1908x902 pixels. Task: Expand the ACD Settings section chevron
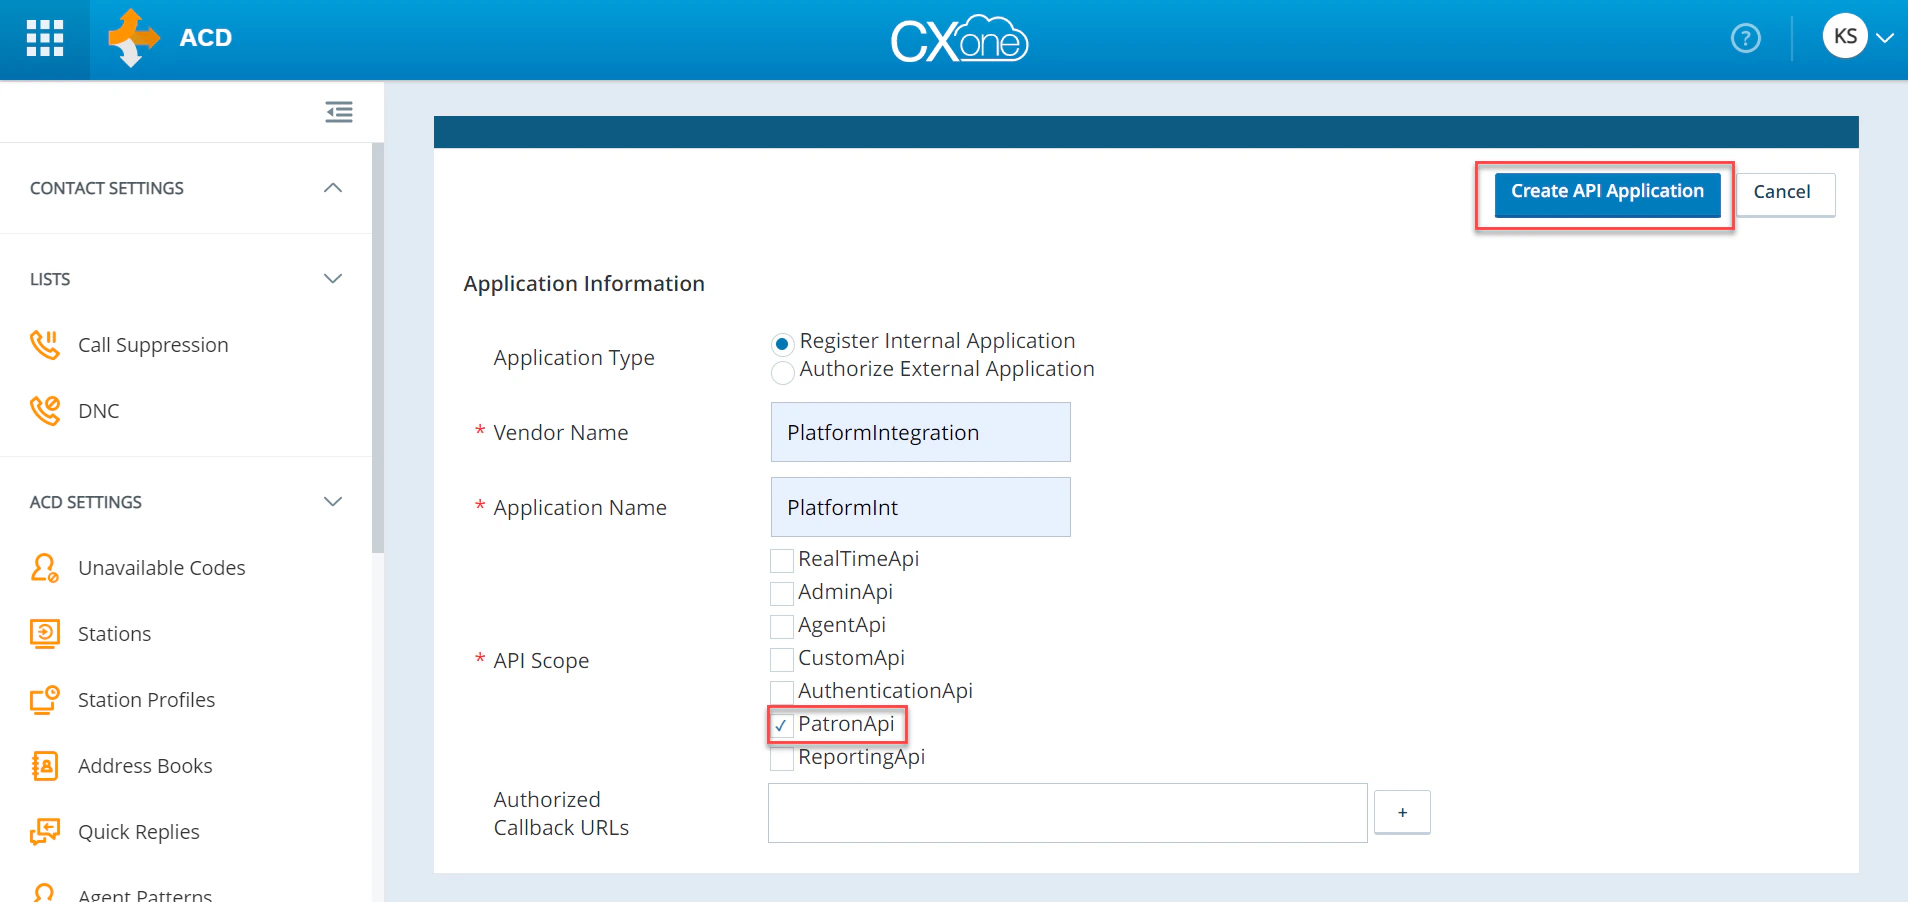pos(333,501)
